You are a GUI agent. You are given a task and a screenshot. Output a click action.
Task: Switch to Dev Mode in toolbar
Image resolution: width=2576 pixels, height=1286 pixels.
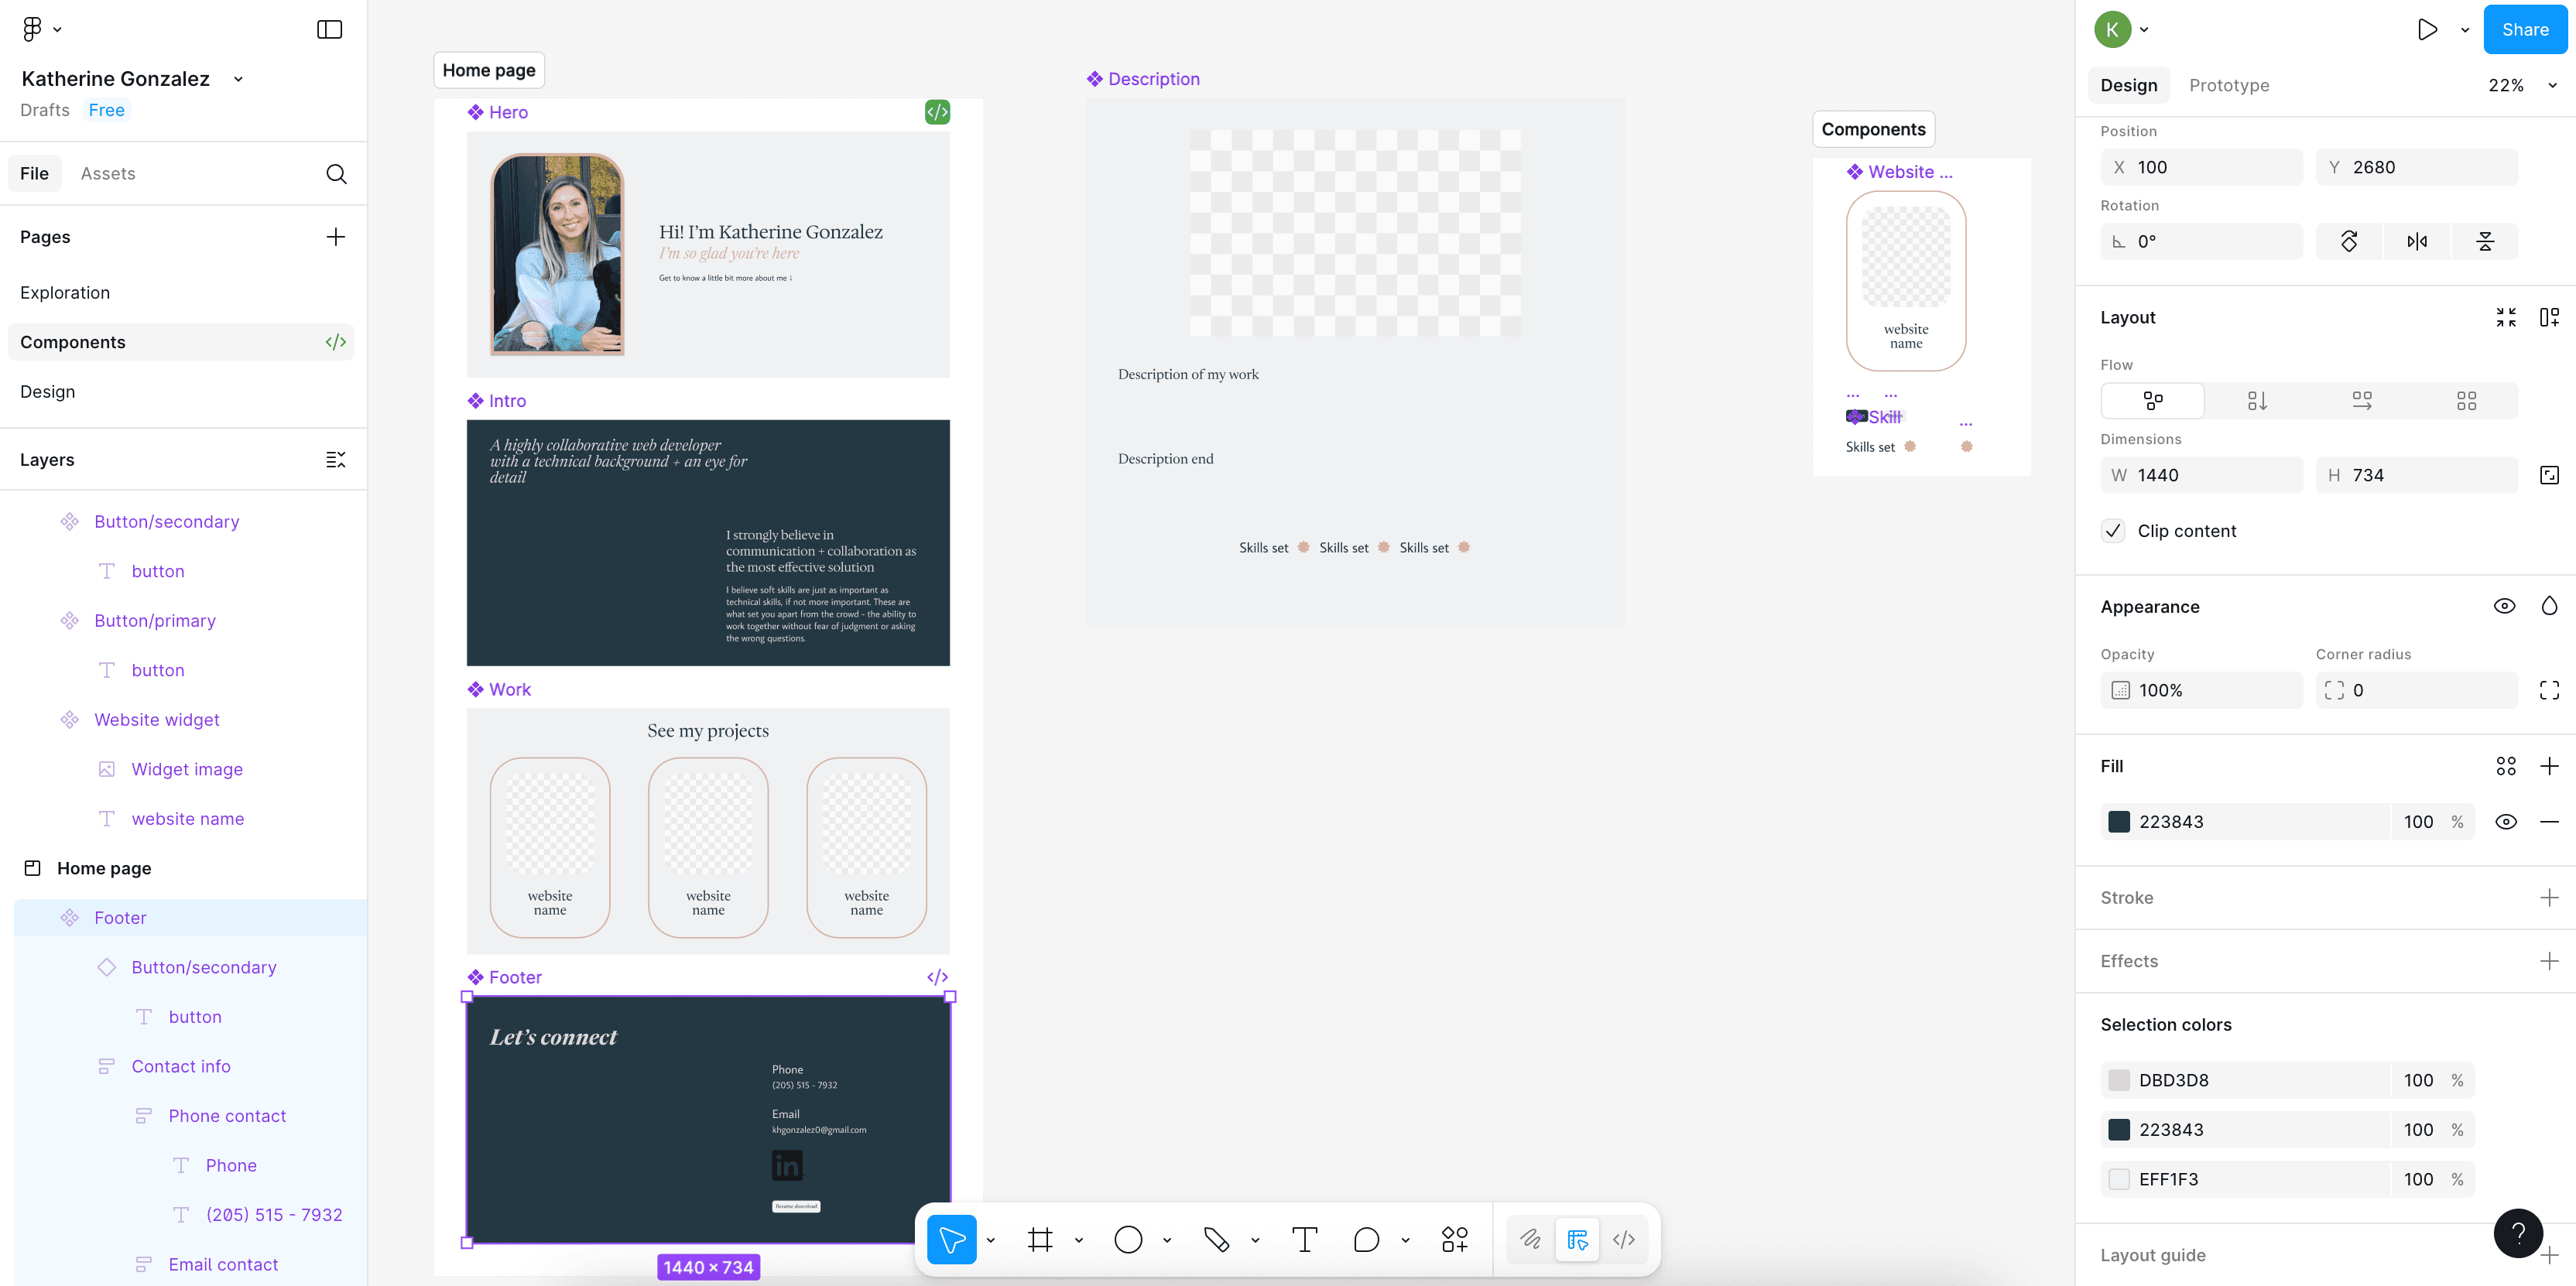click(x=1624, y=1240)
